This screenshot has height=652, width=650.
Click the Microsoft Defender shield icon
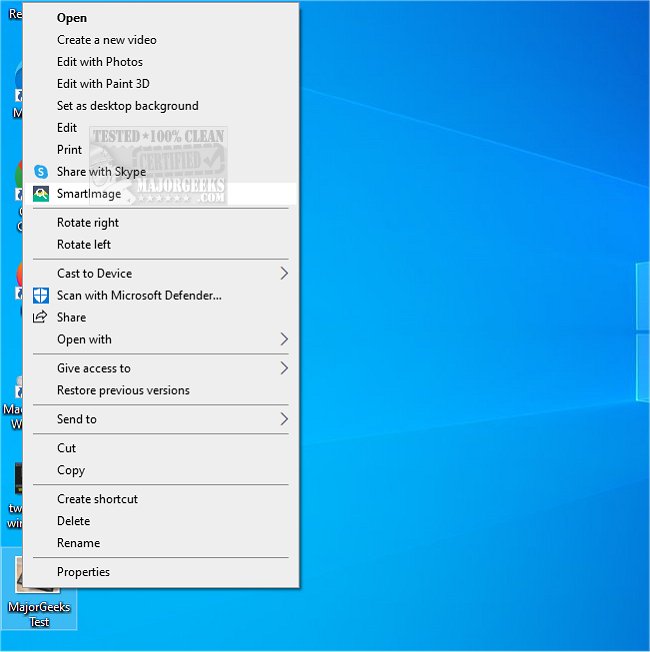point(41,295)
